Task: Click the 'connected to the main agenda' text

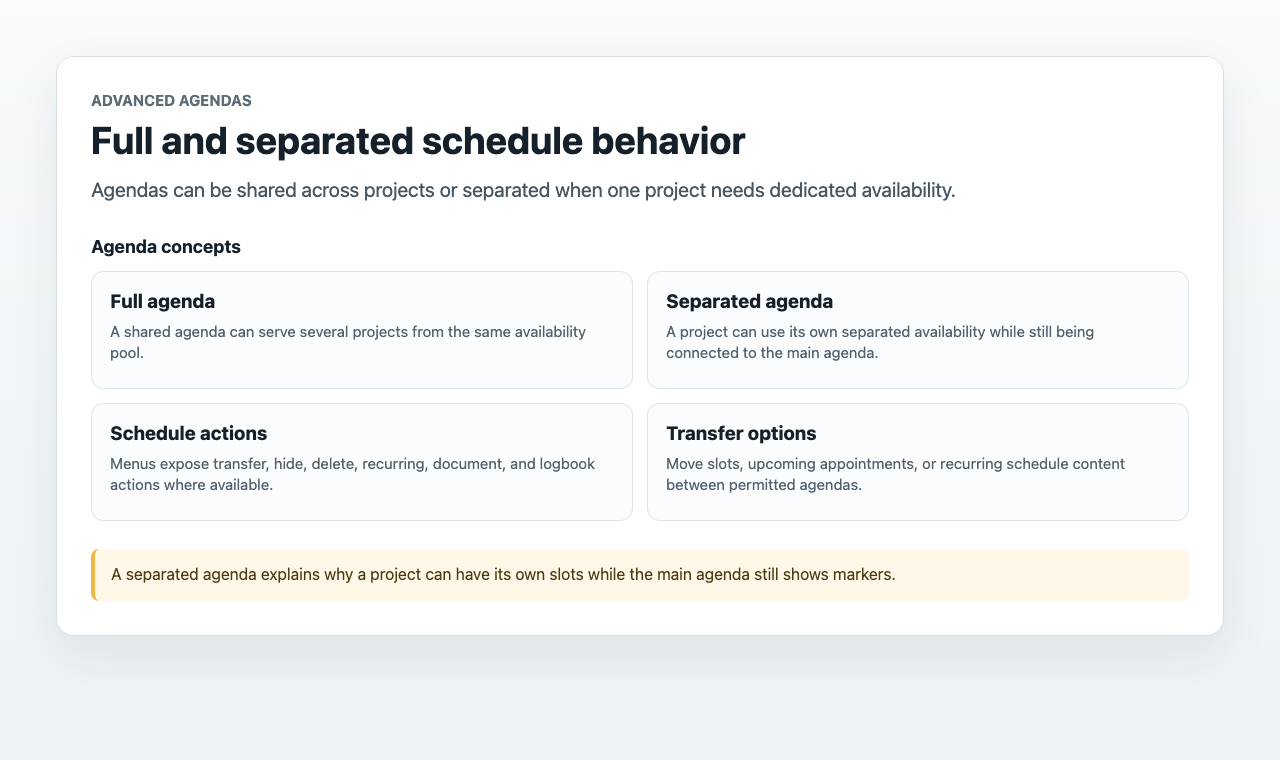Action: (x=772, y=354)
